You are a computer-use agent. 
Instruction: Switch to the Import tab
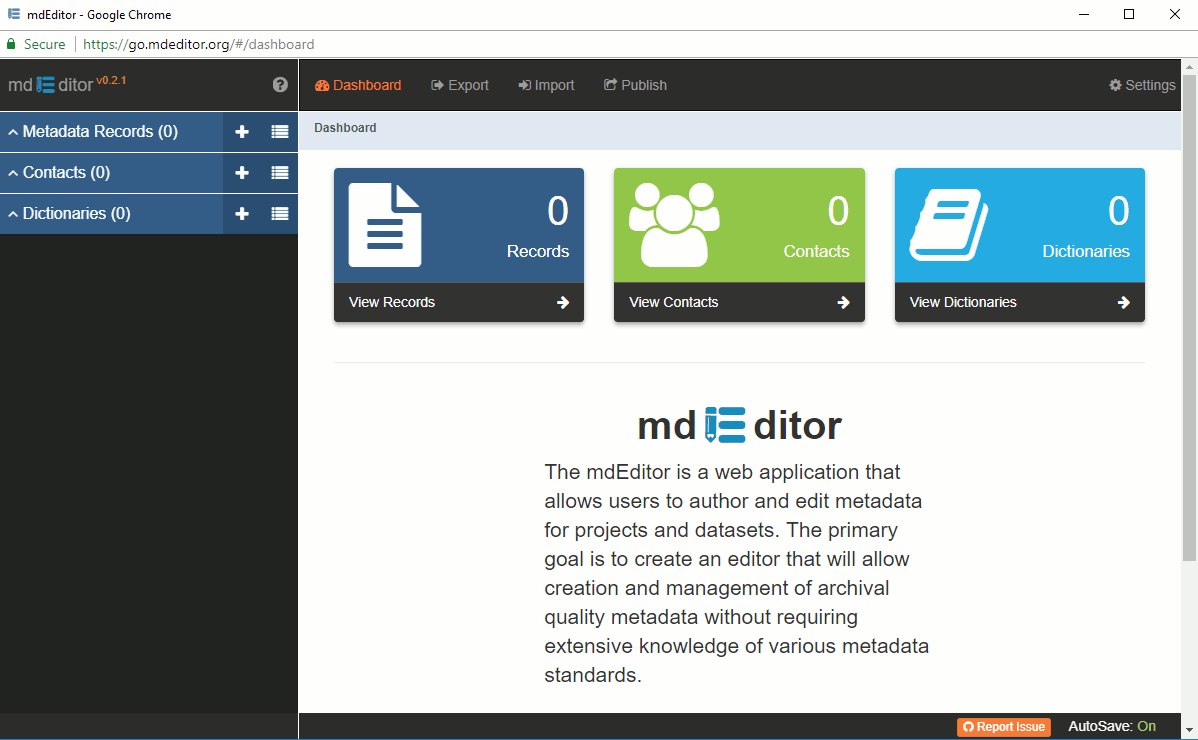(x=546, y=86)
